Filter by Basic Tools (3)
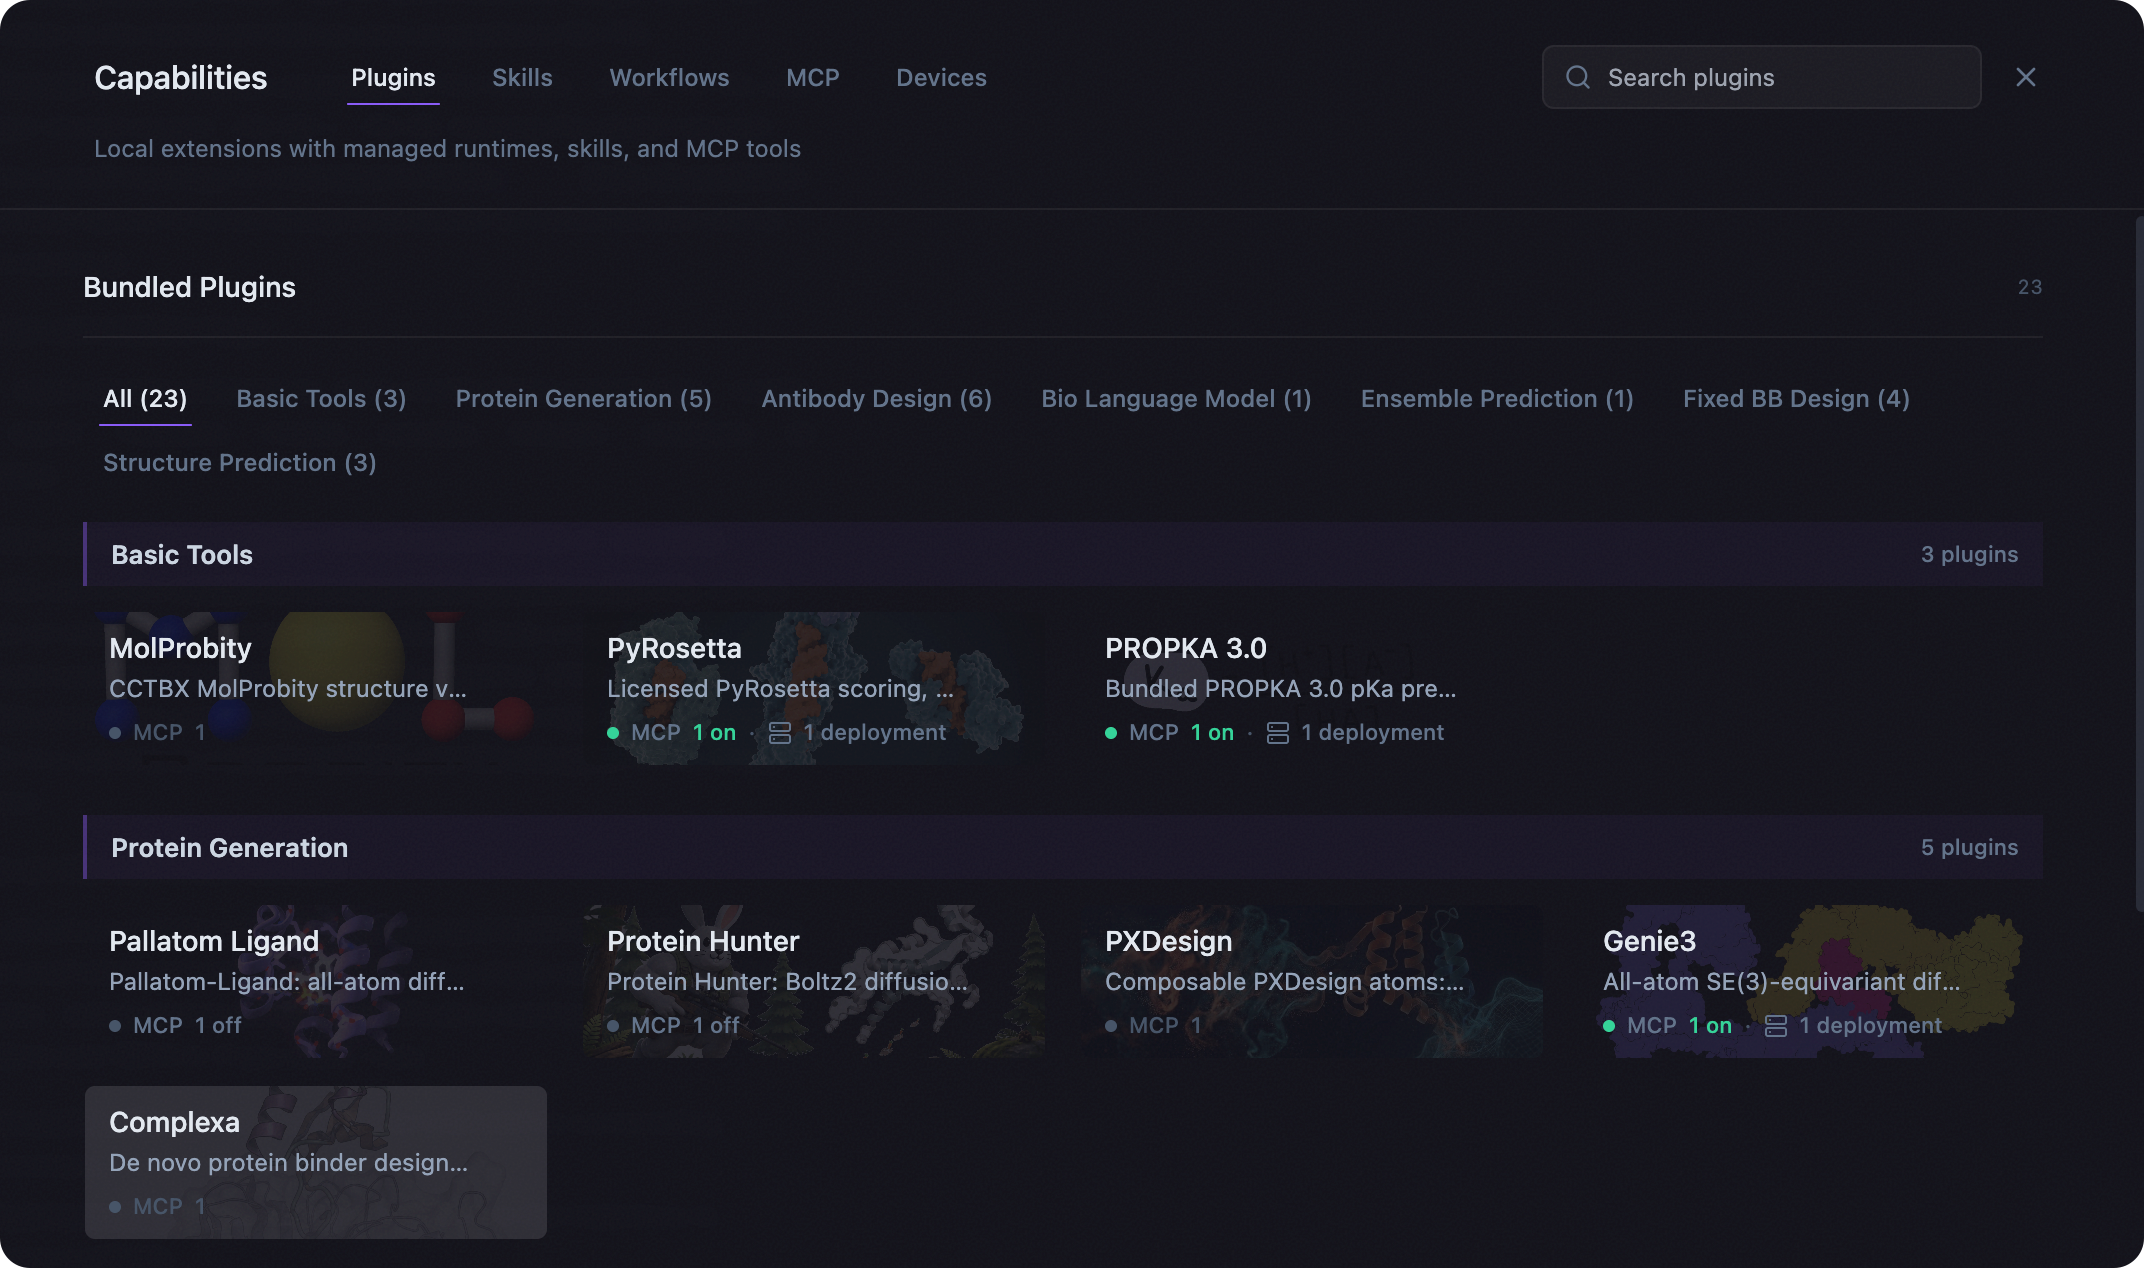 coord(321,399)
